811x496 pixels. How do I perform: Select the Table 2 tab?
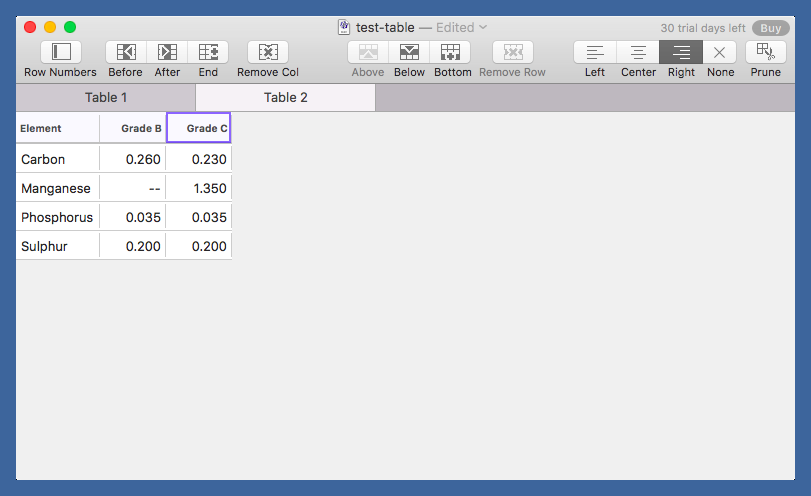[x=286, y=97]
